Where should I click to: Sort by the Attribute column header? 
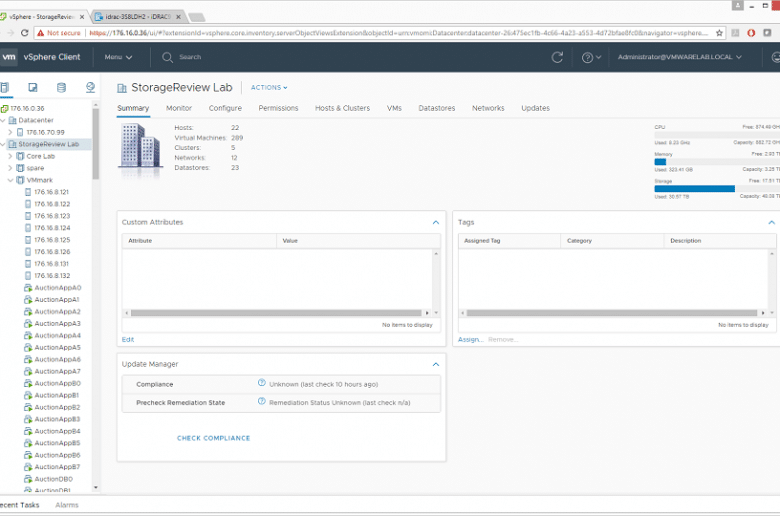coord(199,241)
